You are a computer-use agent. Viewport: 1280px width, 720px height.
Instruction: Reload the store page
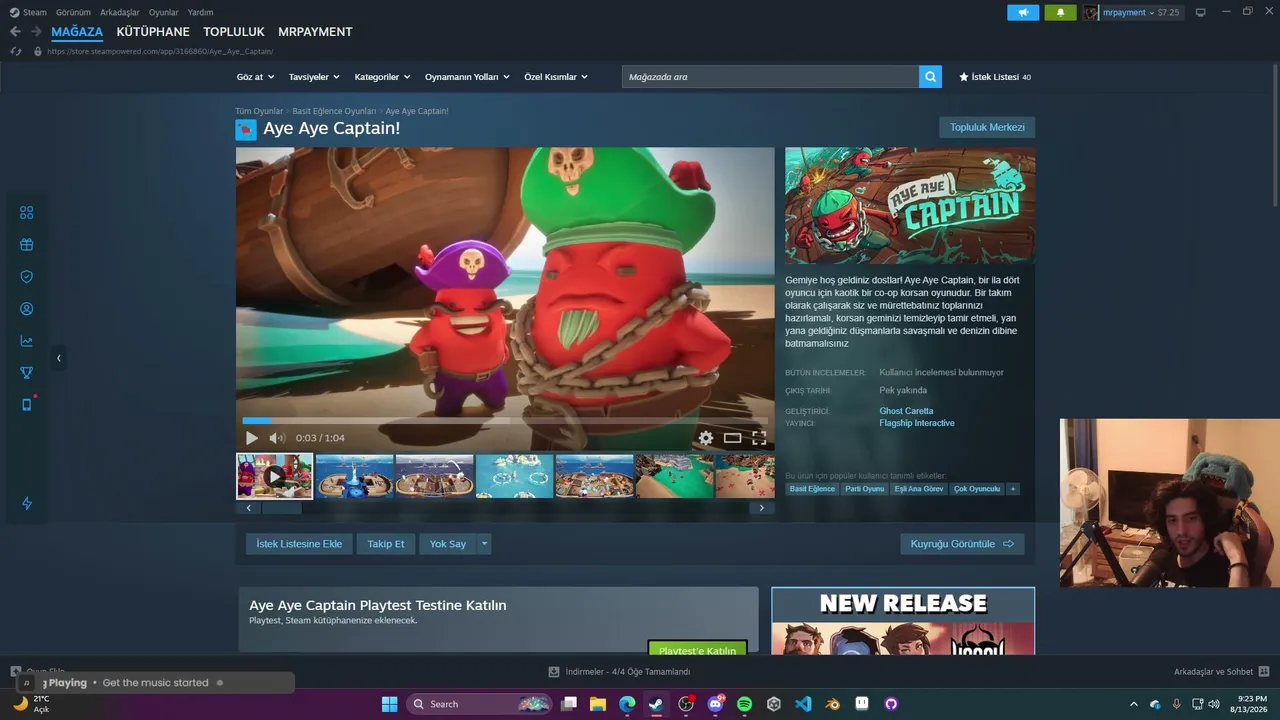pos(16,51)
